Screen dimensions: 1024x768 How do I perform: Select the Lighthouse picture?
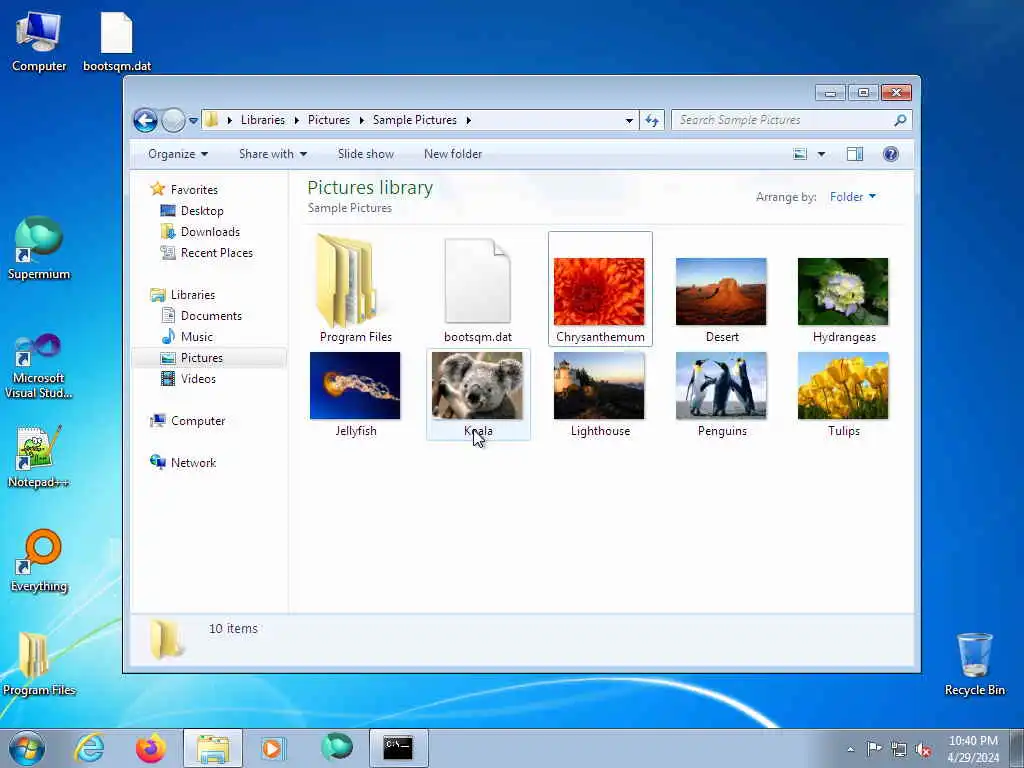(600, 394)
